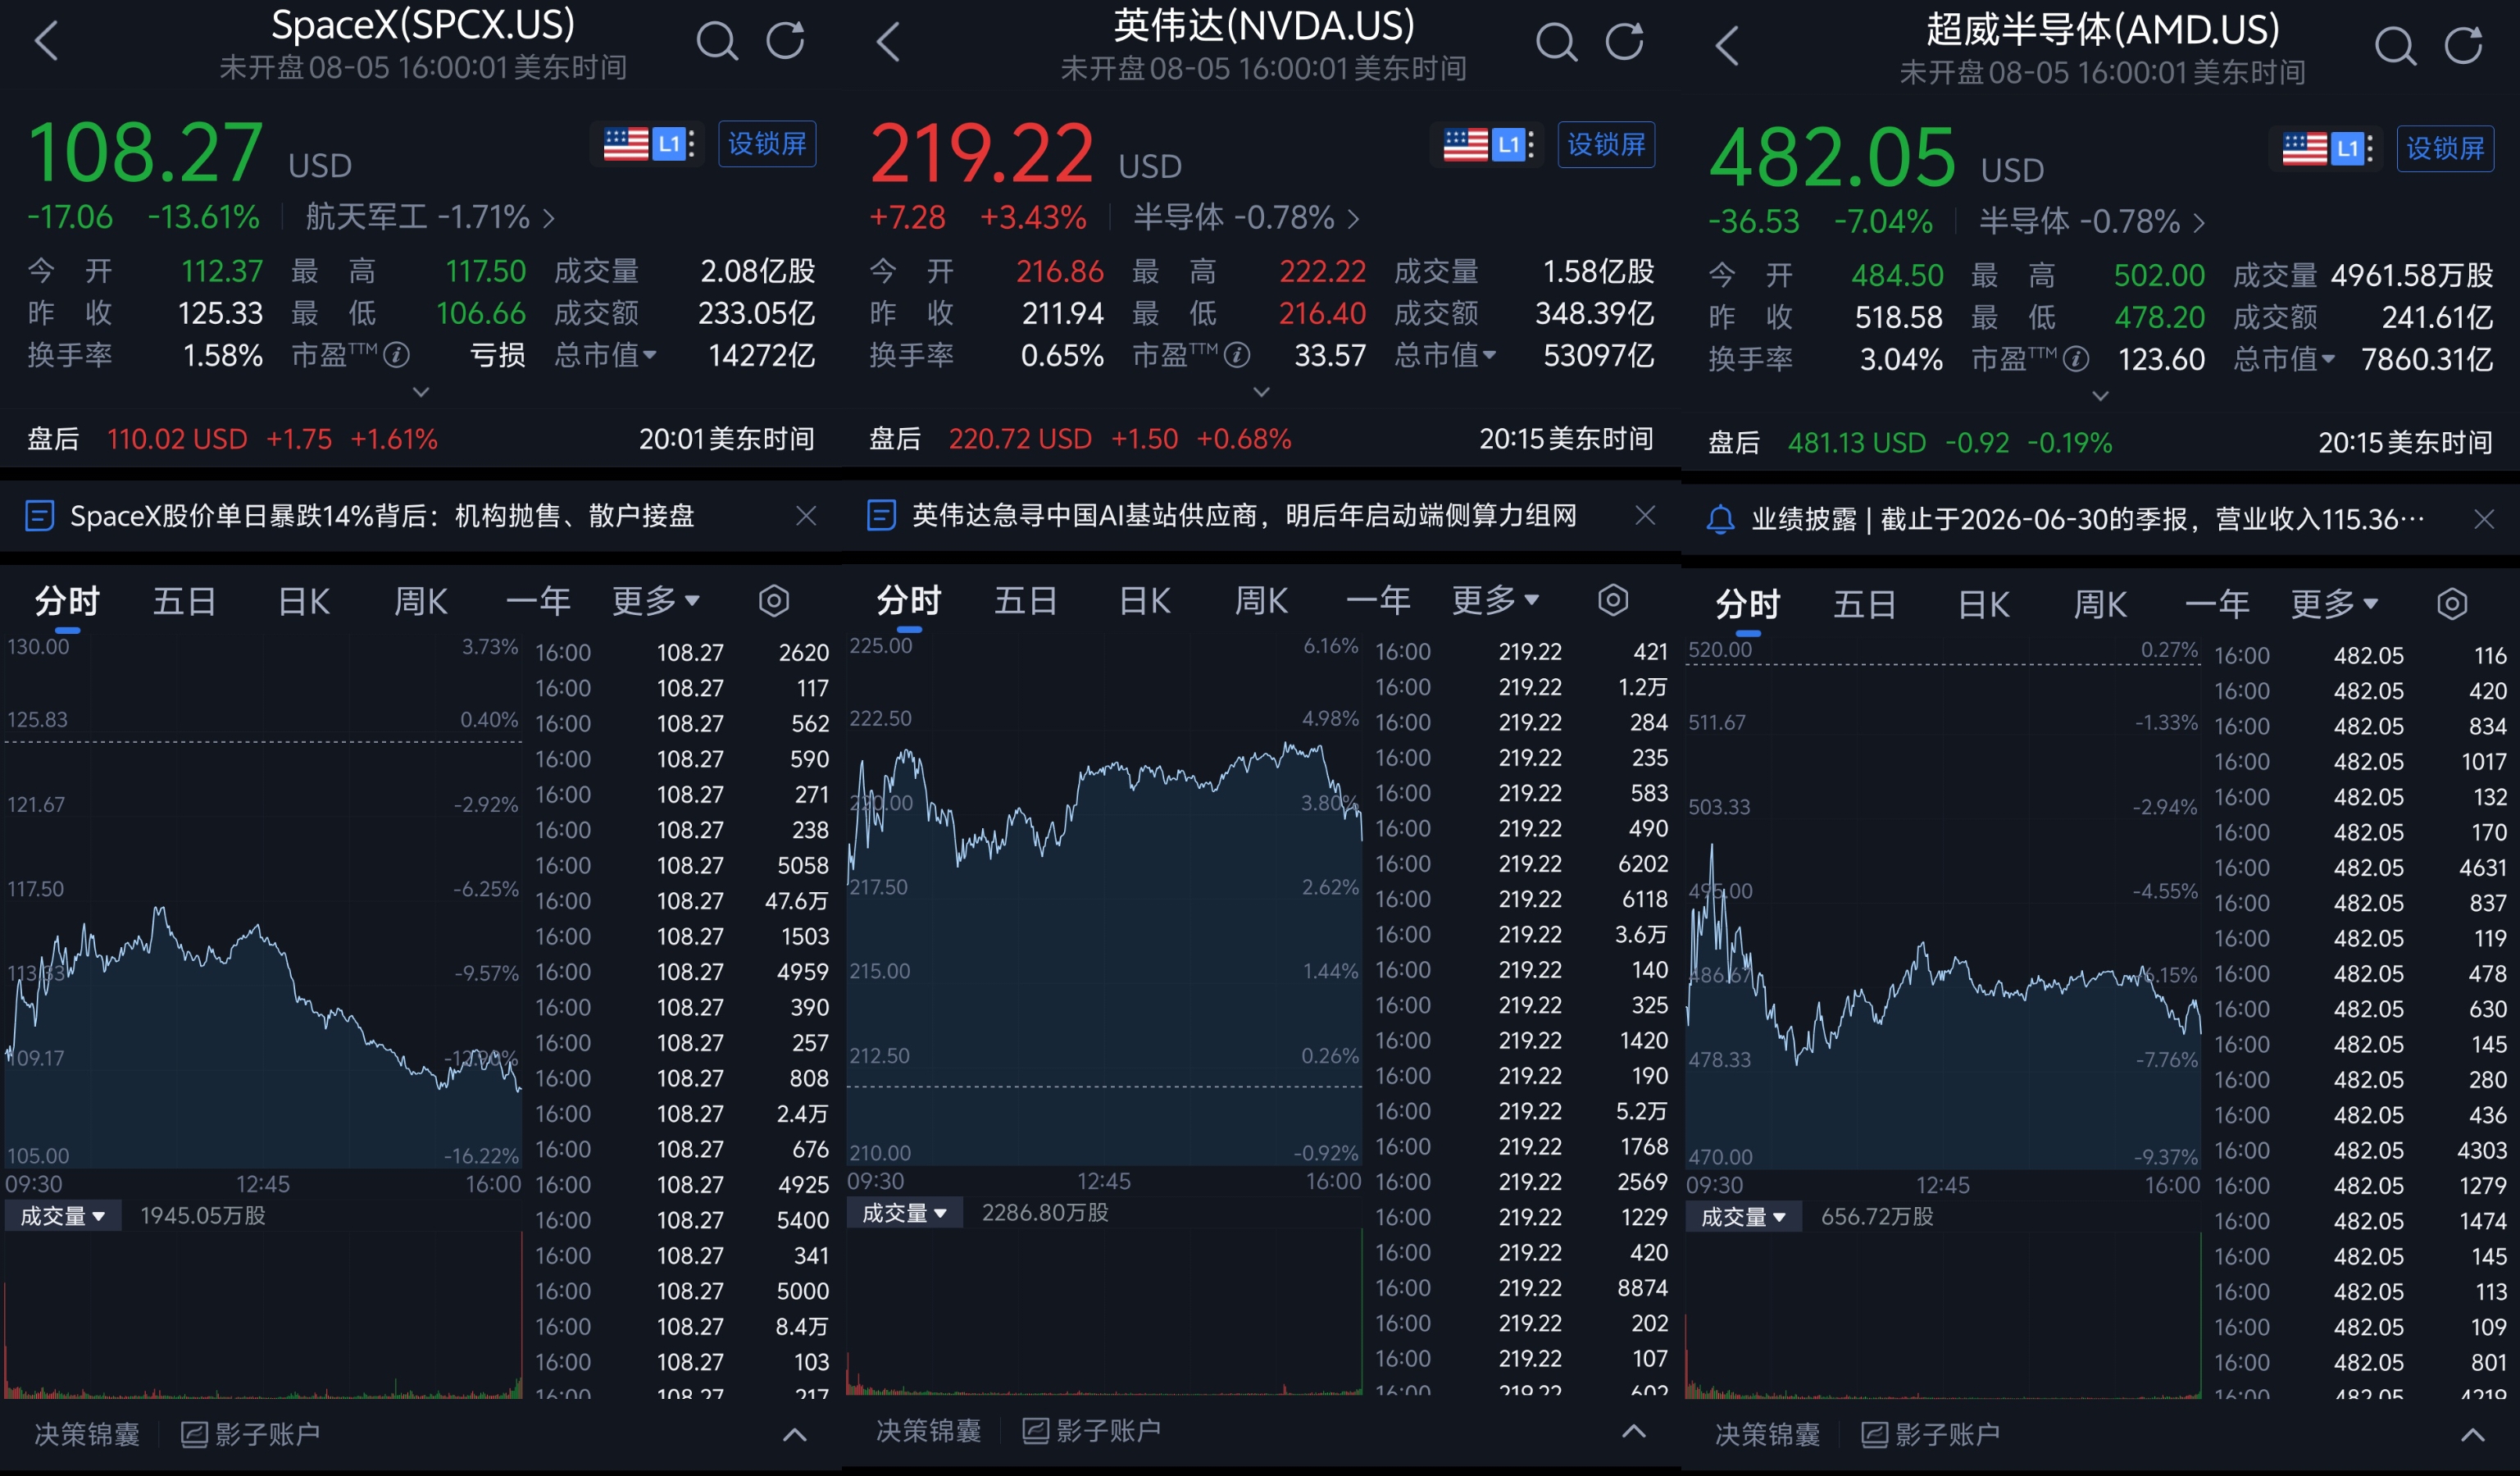Image resolution: width=2520 pixels, height=1476 pixels.
Task: Select 周K tab in NVDA panel
Action: pyautogui.click(x=1262, y=600)
